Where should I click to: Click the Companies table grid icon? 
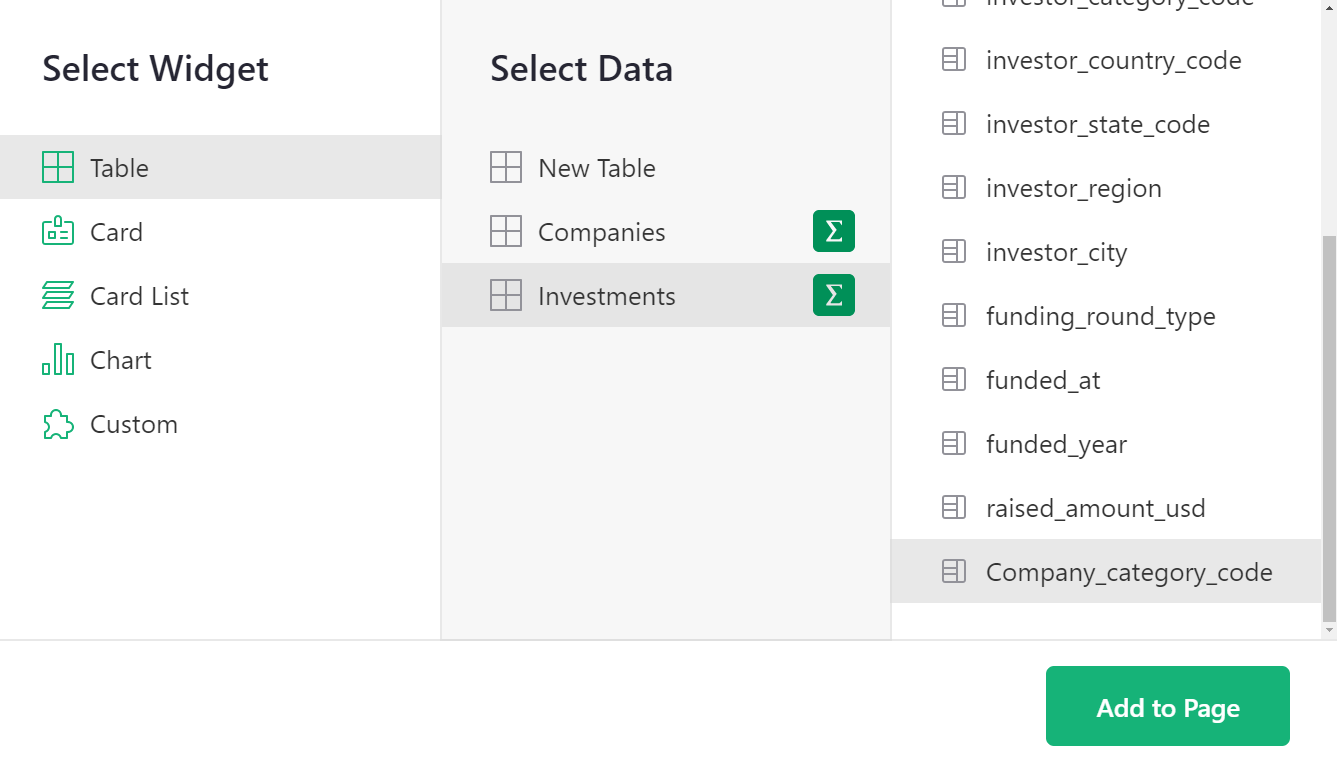[506, 231]
